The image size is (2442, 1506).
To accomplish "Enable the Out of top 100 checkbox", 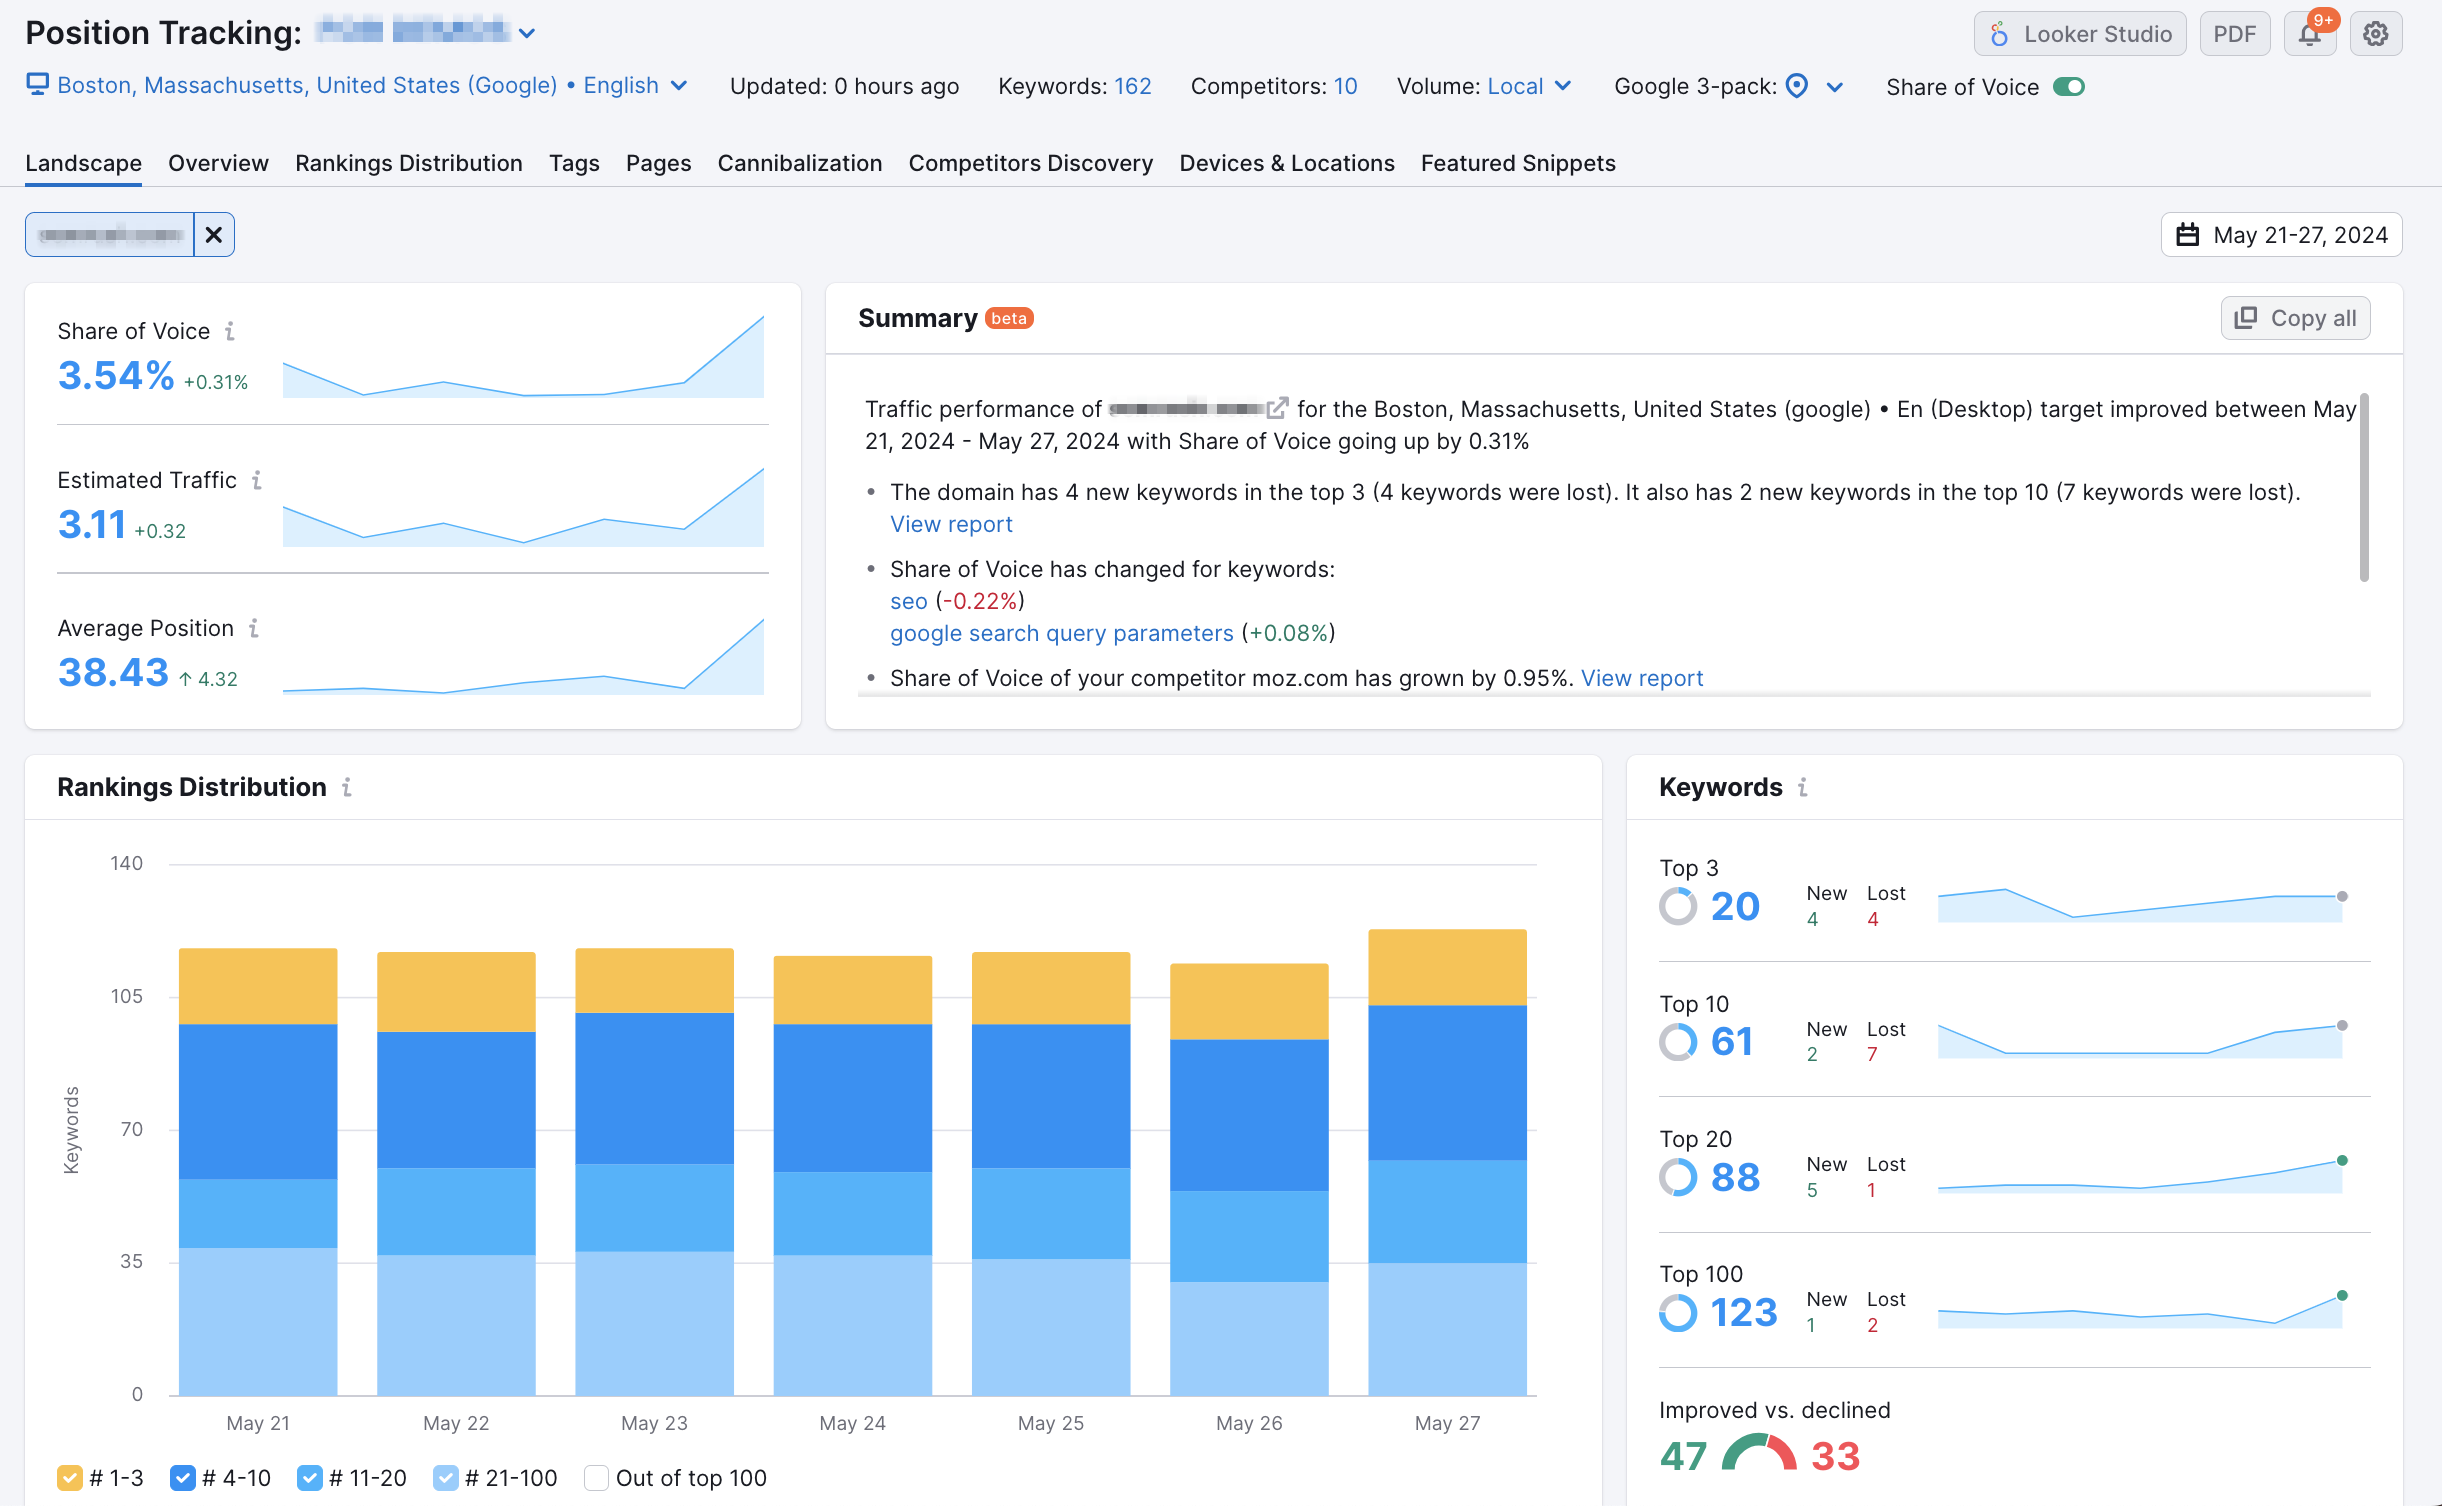I will coord(596,1478).
